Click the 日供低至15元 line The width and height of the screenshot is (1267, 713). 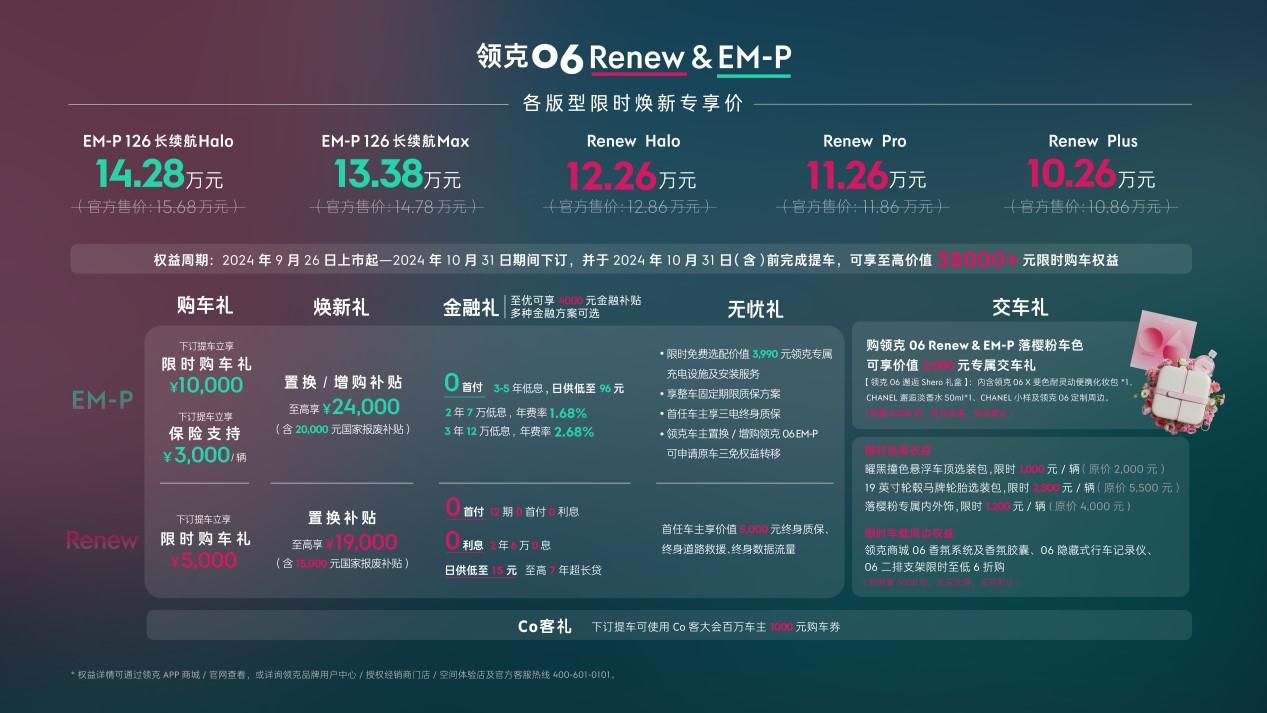click(x=522, y=570)
